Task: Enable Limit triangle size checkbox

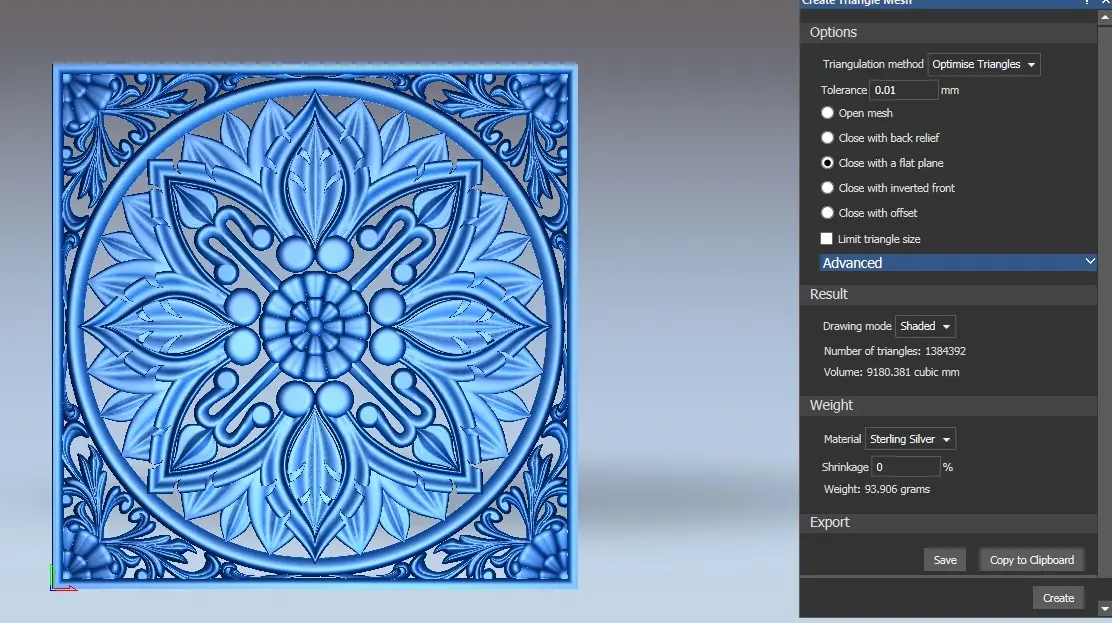Action: pyautogui.click(x=826, y=239)
